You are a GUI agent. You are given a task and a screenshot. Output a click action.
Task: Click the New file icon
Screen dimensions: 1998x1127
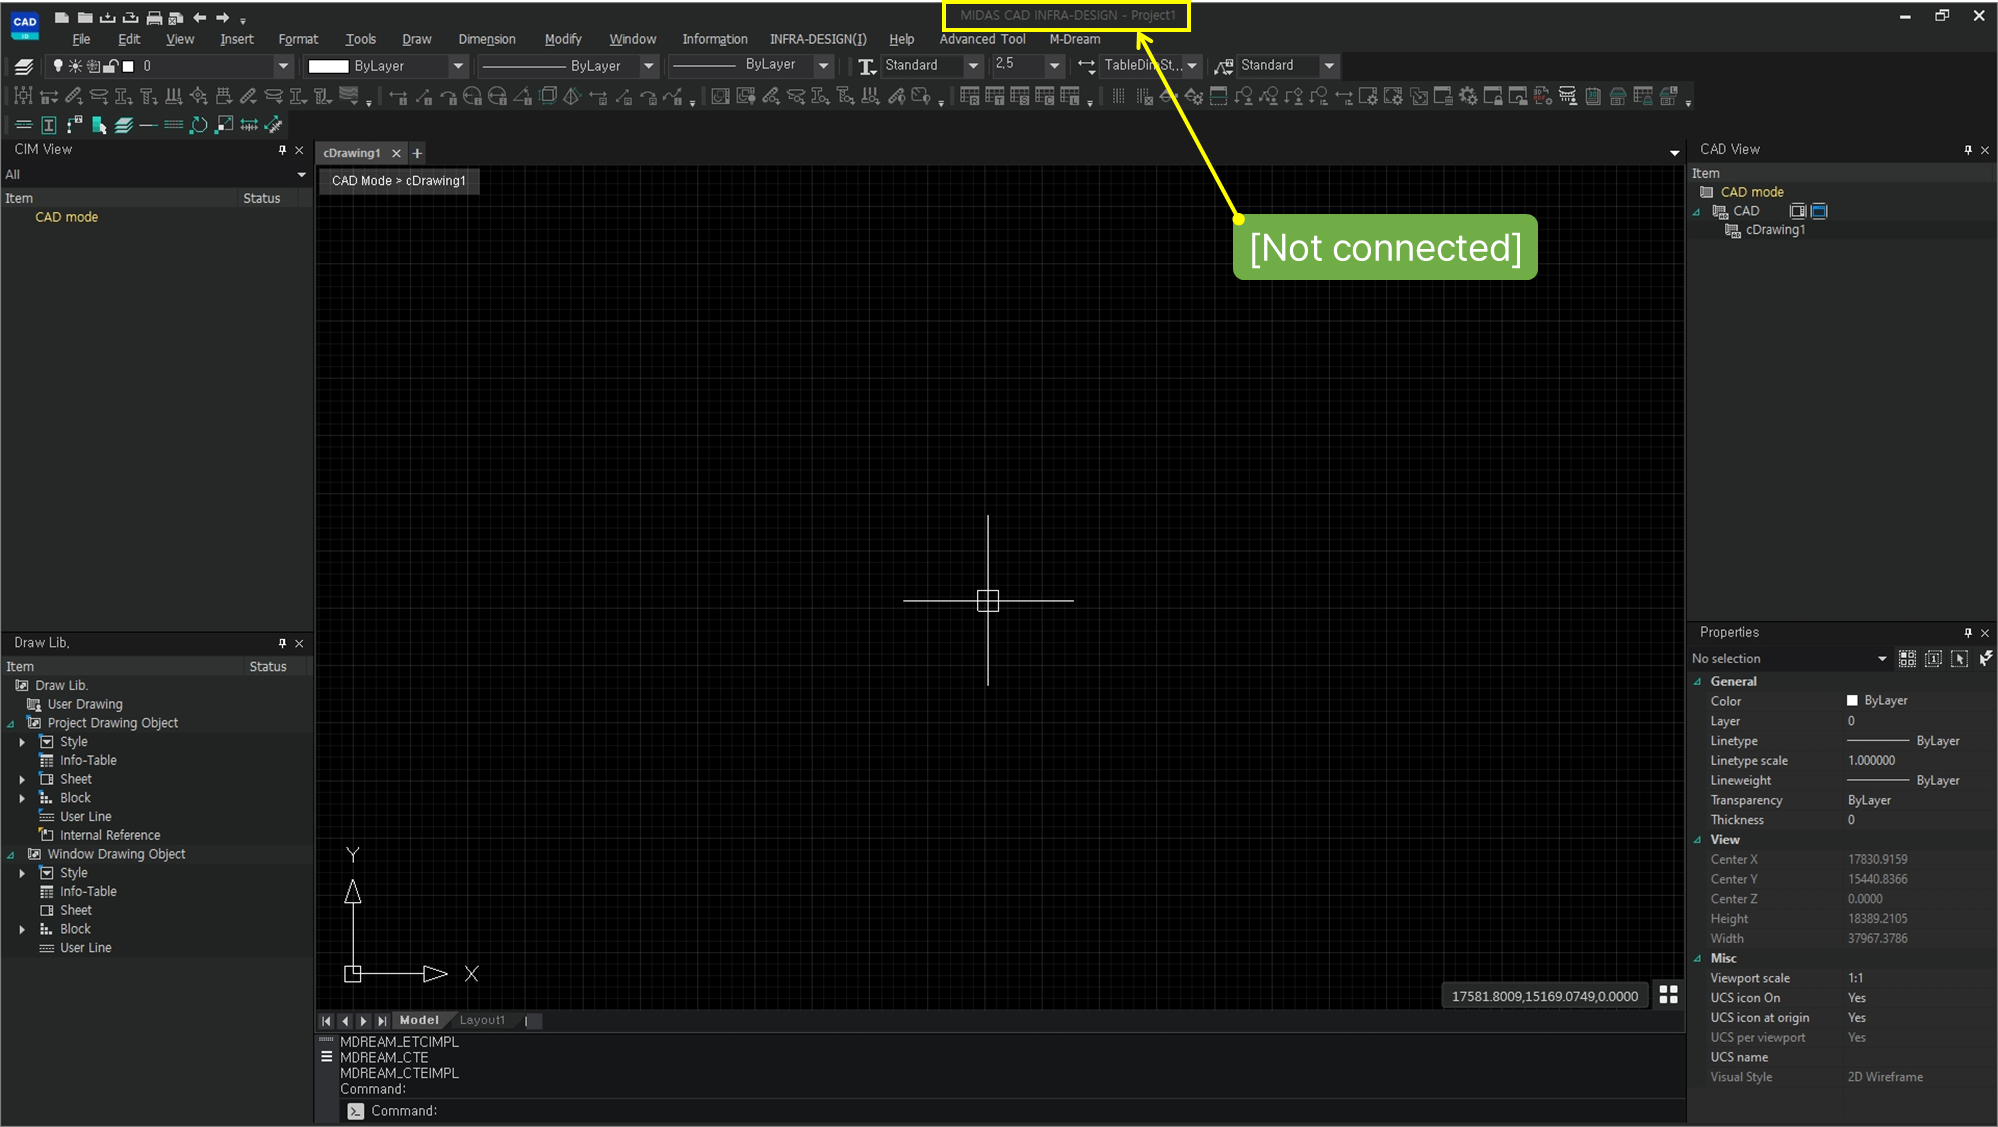(x=61, y=17)
